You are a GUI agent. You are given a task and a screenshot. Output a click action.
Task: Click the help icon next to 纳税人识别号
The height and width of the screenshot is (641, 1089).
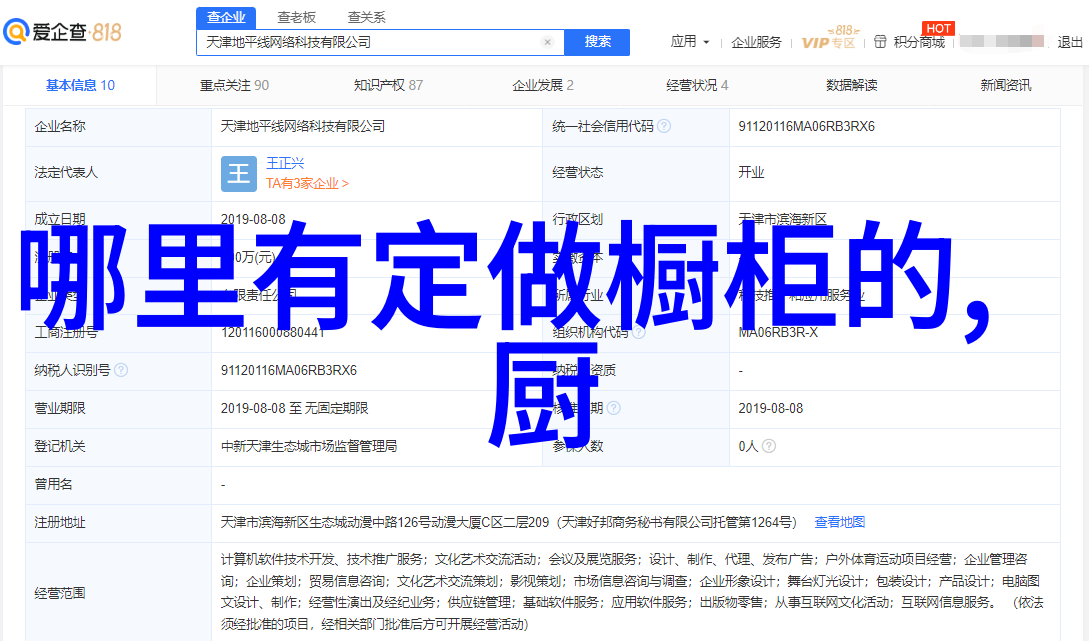[x=120, y=370]
